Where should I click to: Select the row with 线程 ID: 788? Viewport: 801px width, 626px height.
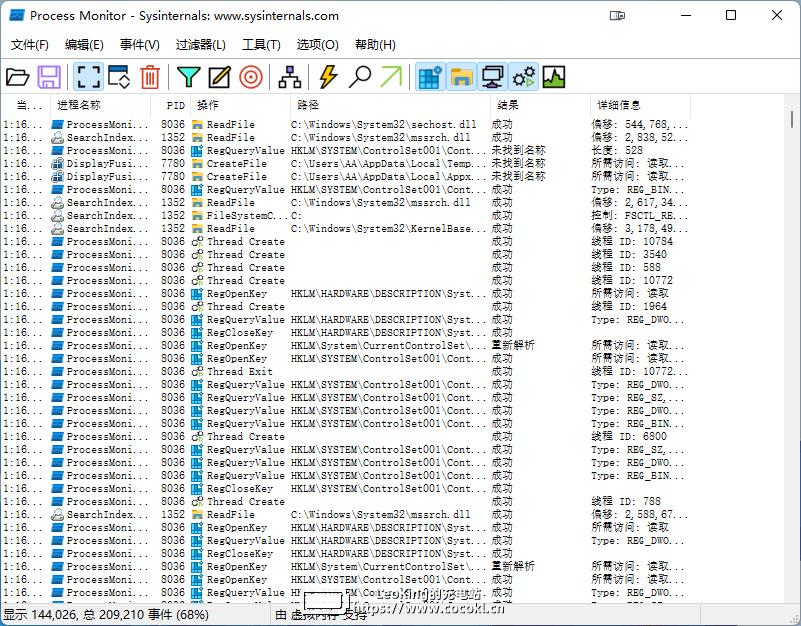coord(346,501)
